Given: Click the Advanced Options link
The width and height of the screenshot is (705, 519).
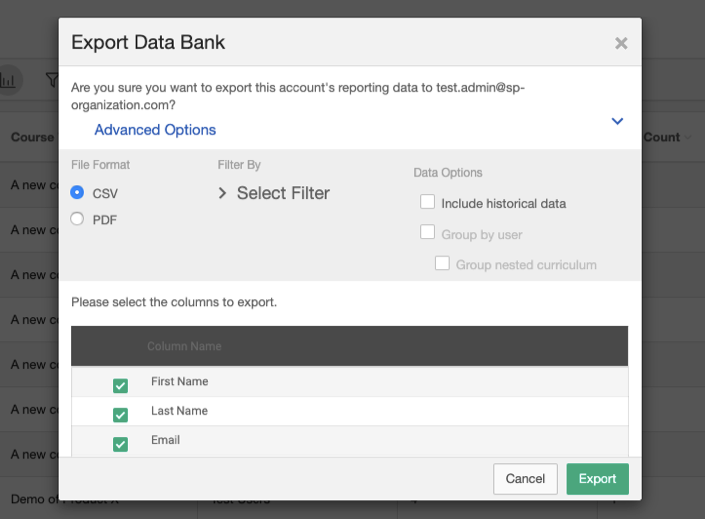Looking at the screenshot, I should click(155, 130).
